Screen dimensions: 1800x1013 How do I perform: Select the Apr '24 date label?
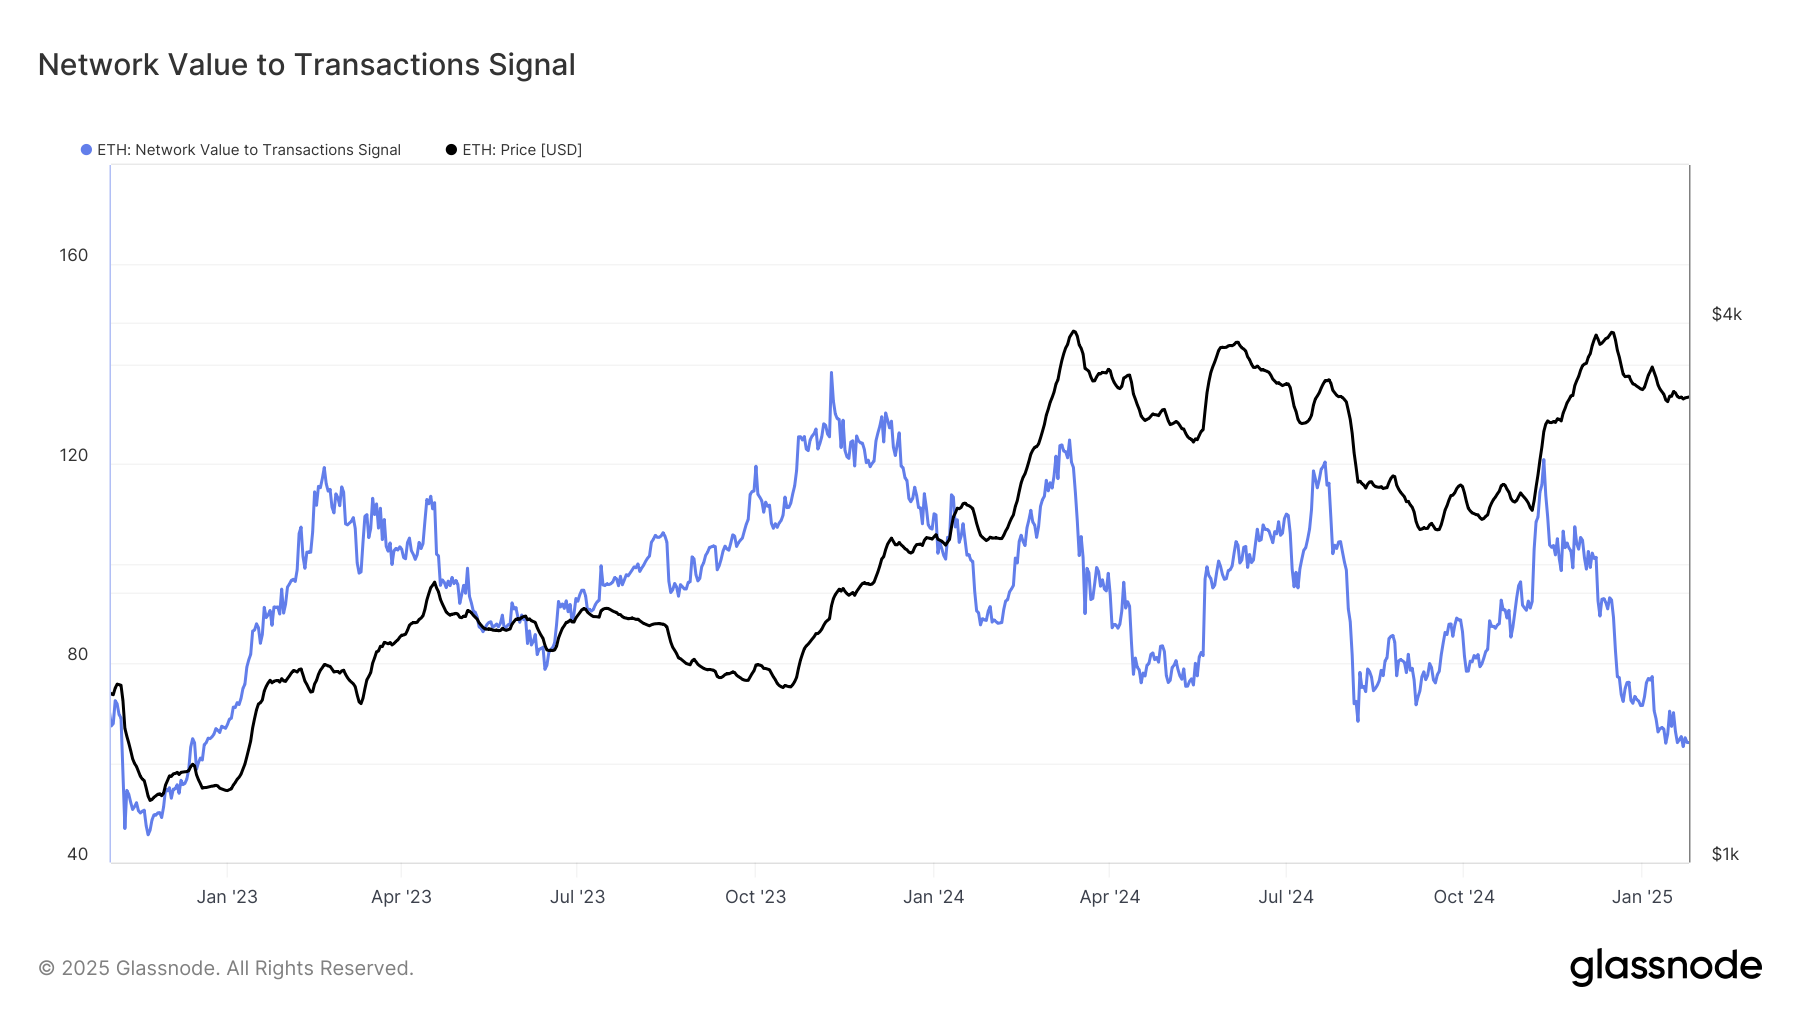(1109, 897)
